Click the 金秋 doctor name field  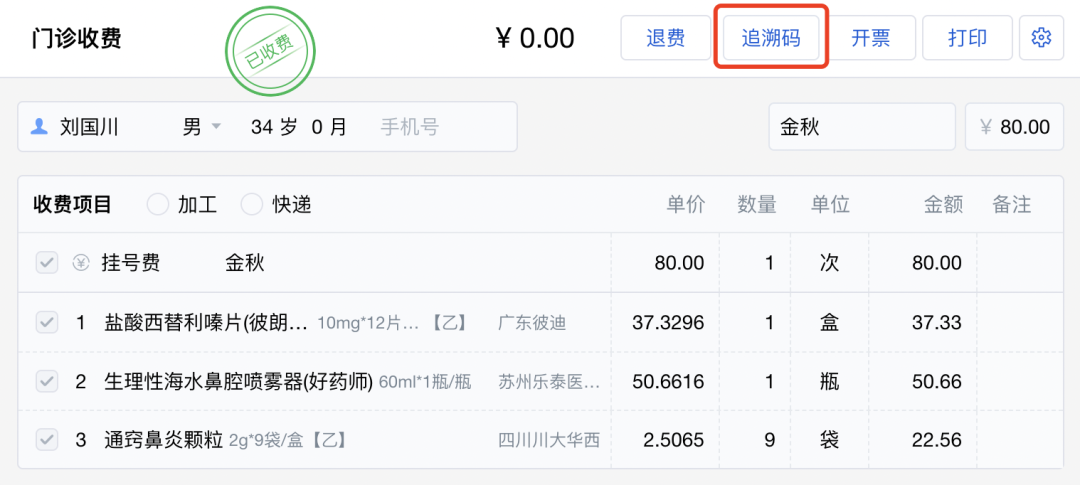[860, 127]
